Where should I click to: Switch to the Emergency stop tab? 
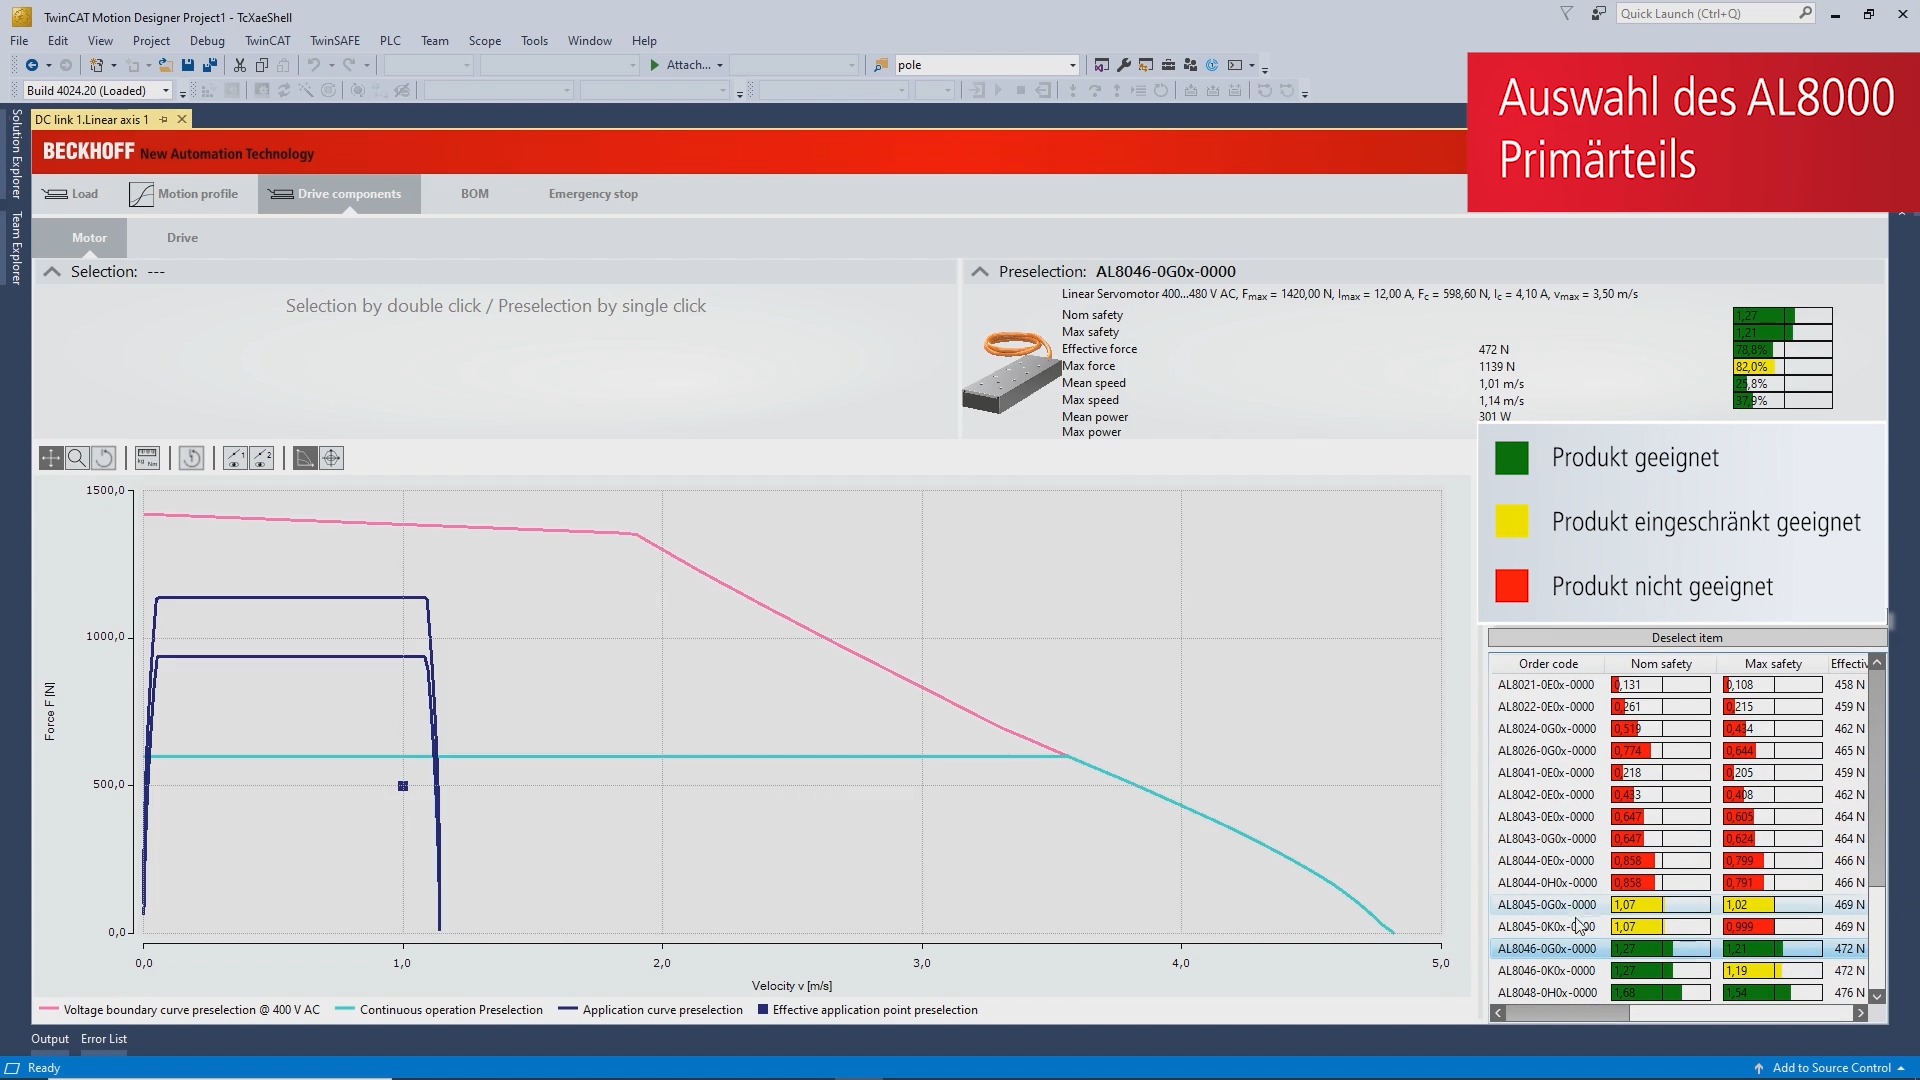tap(593, 194)
